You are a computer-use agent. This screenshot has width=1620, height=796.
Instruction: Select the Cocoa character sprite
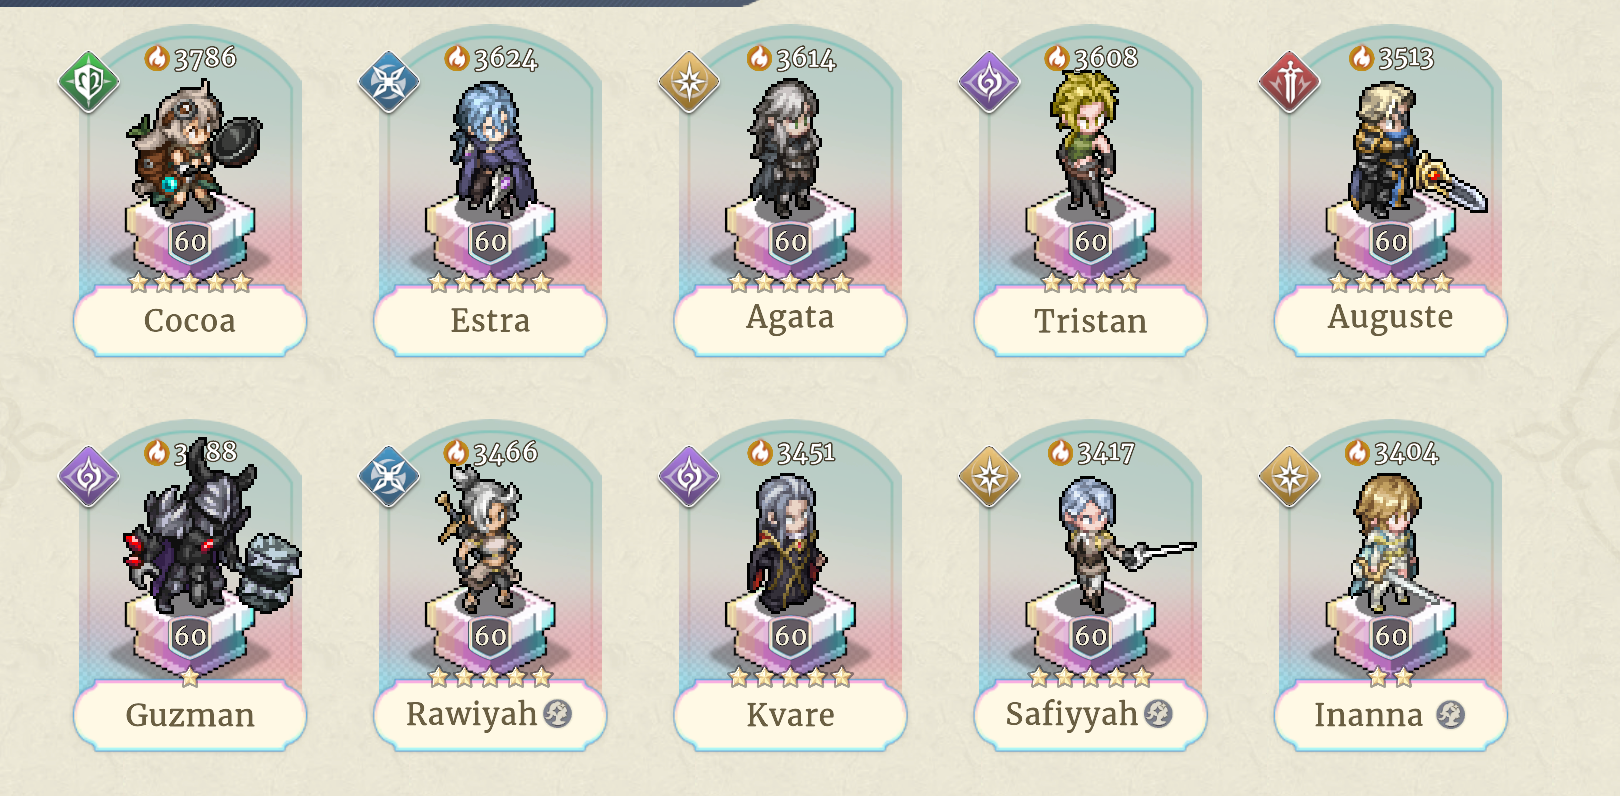click(192, 150)
